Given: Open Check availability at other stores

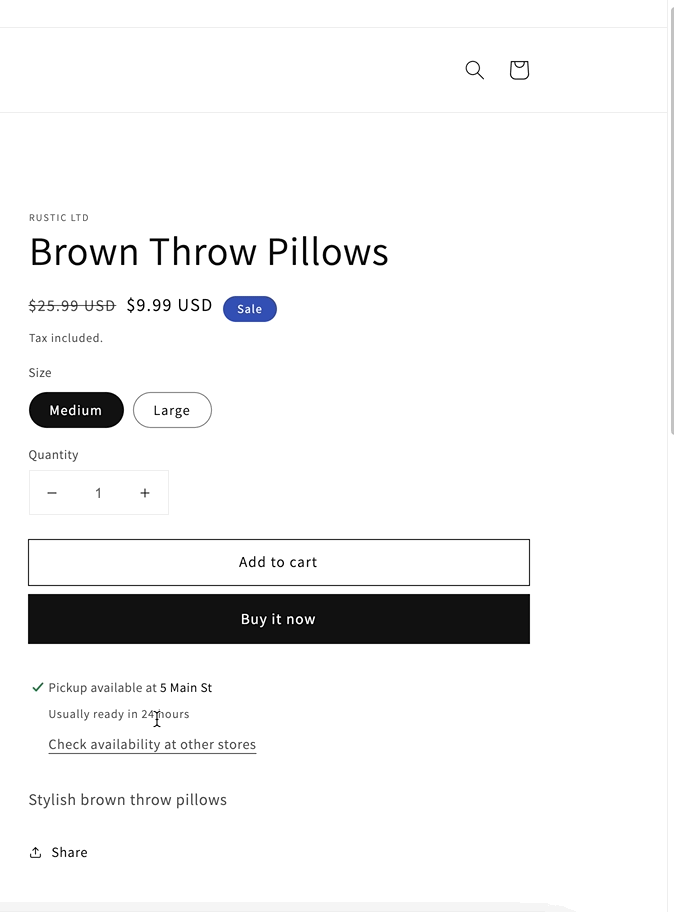Looking at the screenshot, I should [152, 744].
